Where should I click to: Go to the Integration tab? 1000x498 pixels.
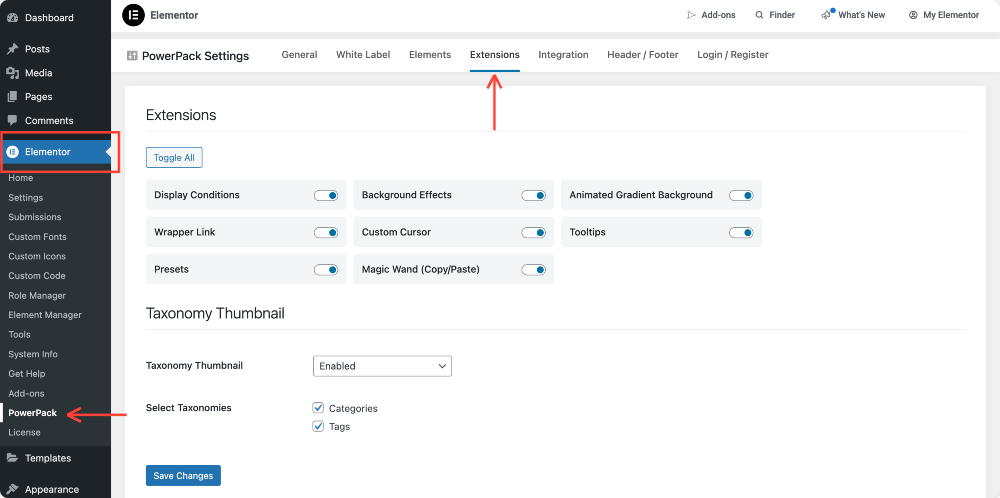coord(563,55)
